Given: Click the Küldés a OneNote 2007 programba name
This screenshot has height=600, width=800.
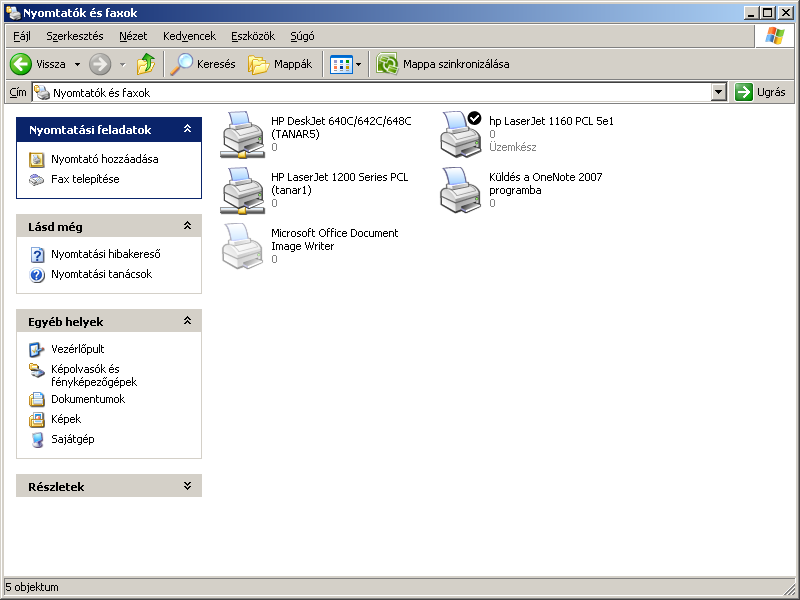Looking at the screenshot, I should [x=545, y=184].
